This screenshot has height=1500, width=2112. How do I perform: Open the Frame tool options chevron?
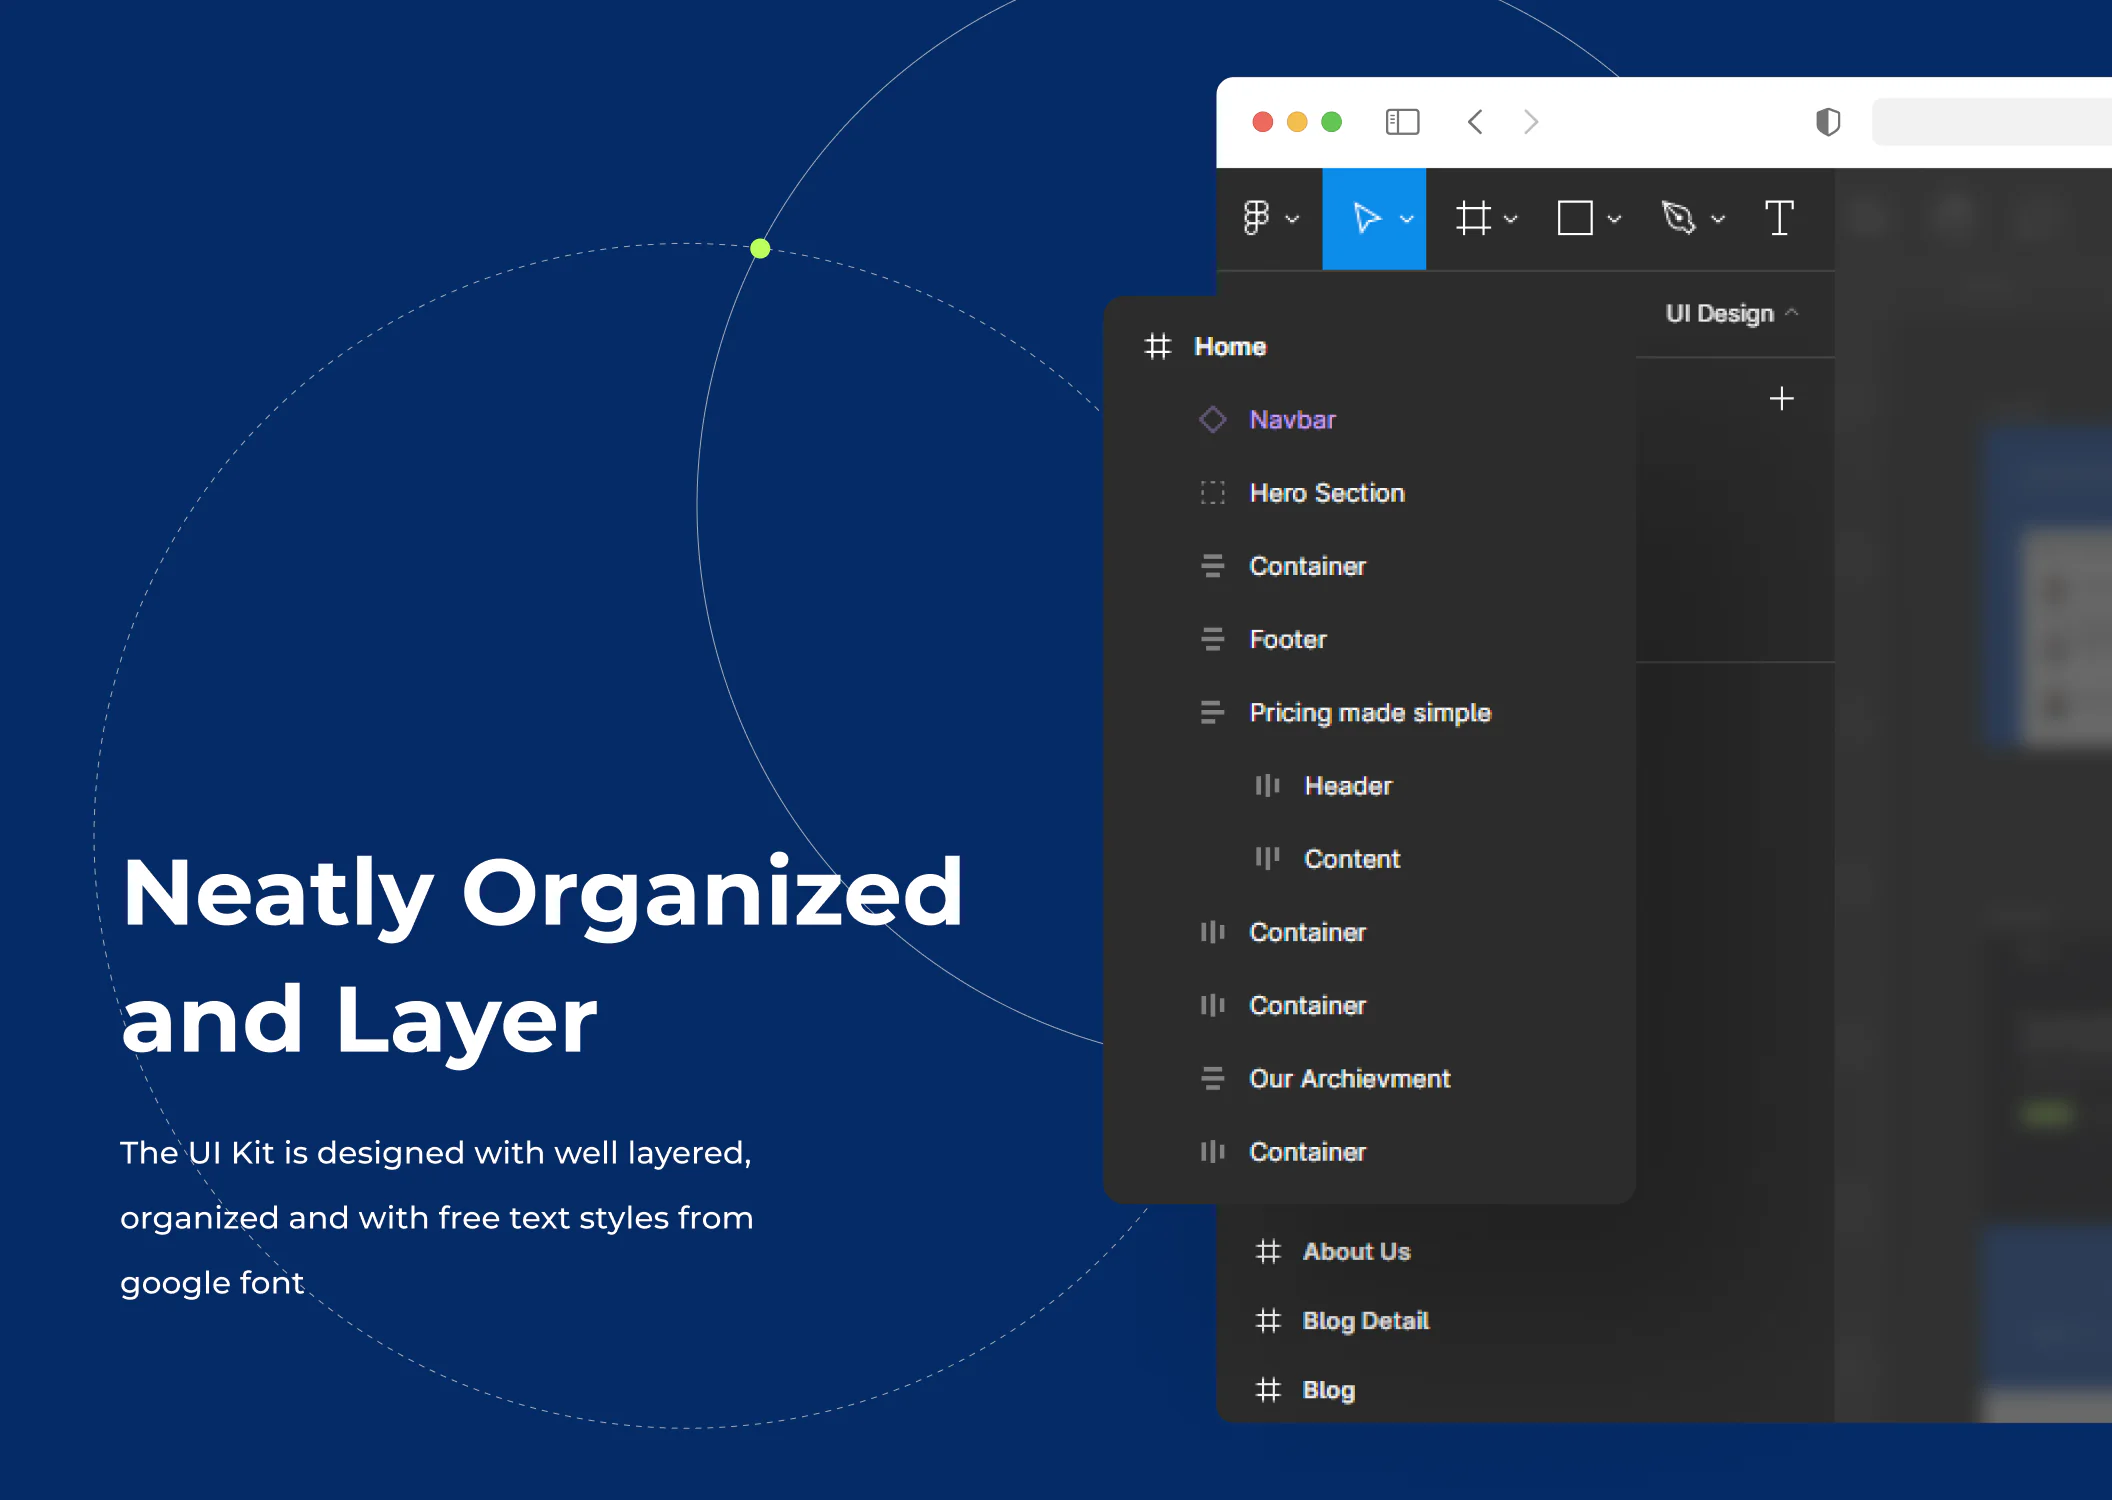tap(1510, 219)
